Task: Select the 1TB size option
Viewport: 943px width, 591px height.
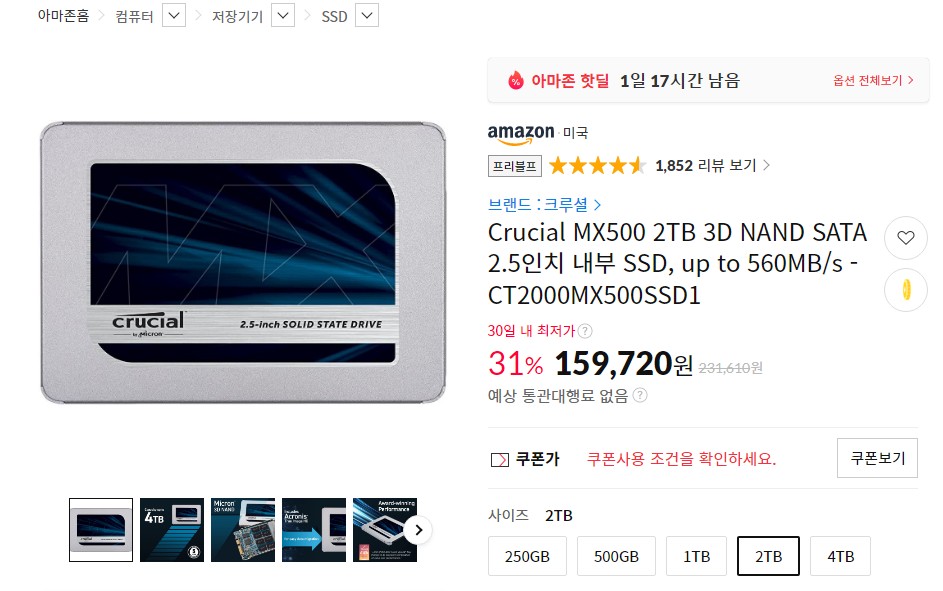Action: 696,556
